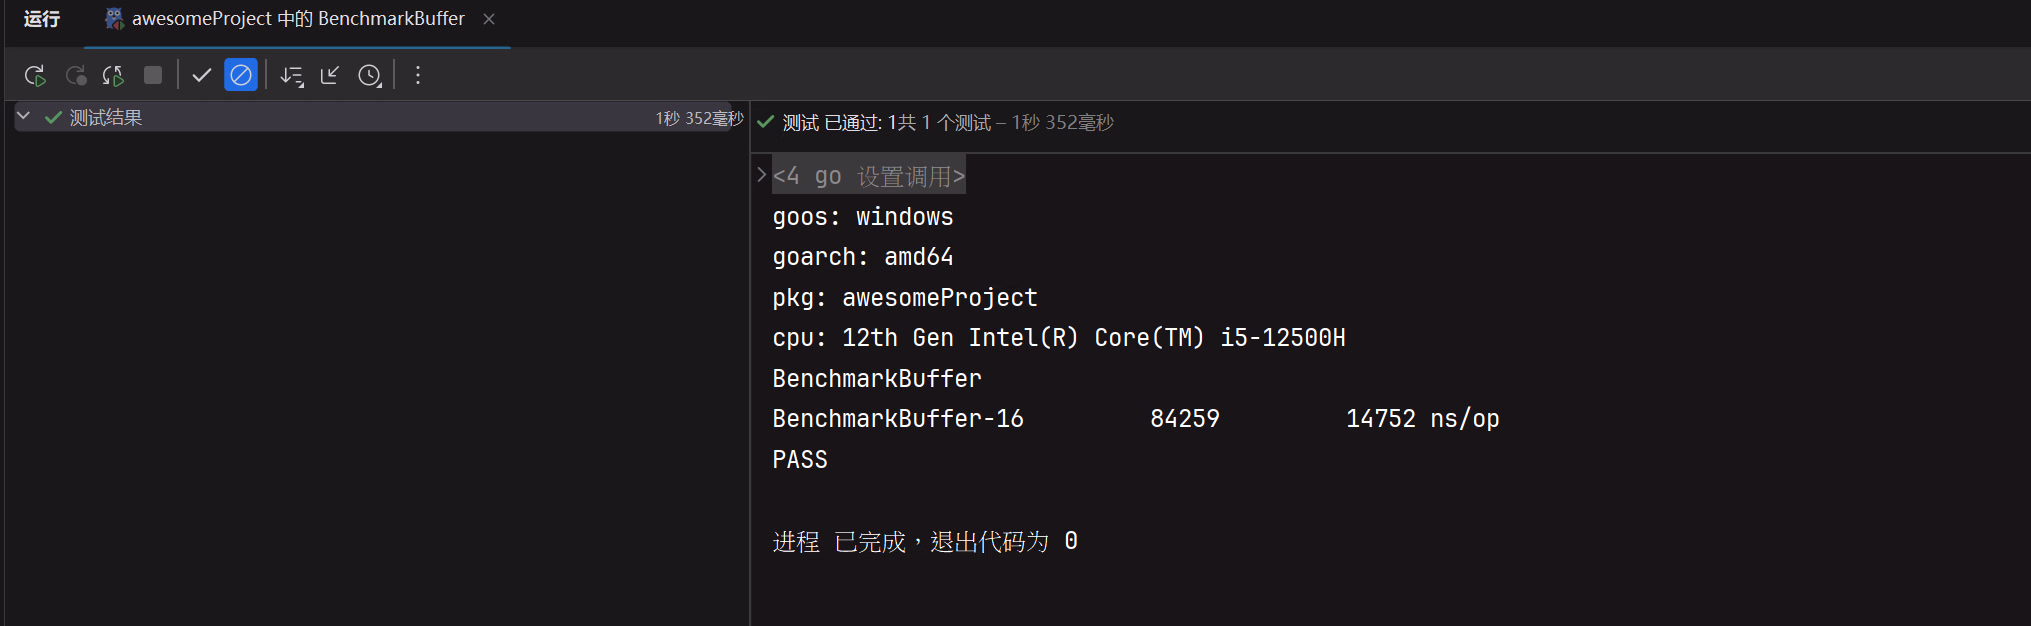Toggle auto-test rerun mode
Screen dimensions: 2031x626
[113, 75]
